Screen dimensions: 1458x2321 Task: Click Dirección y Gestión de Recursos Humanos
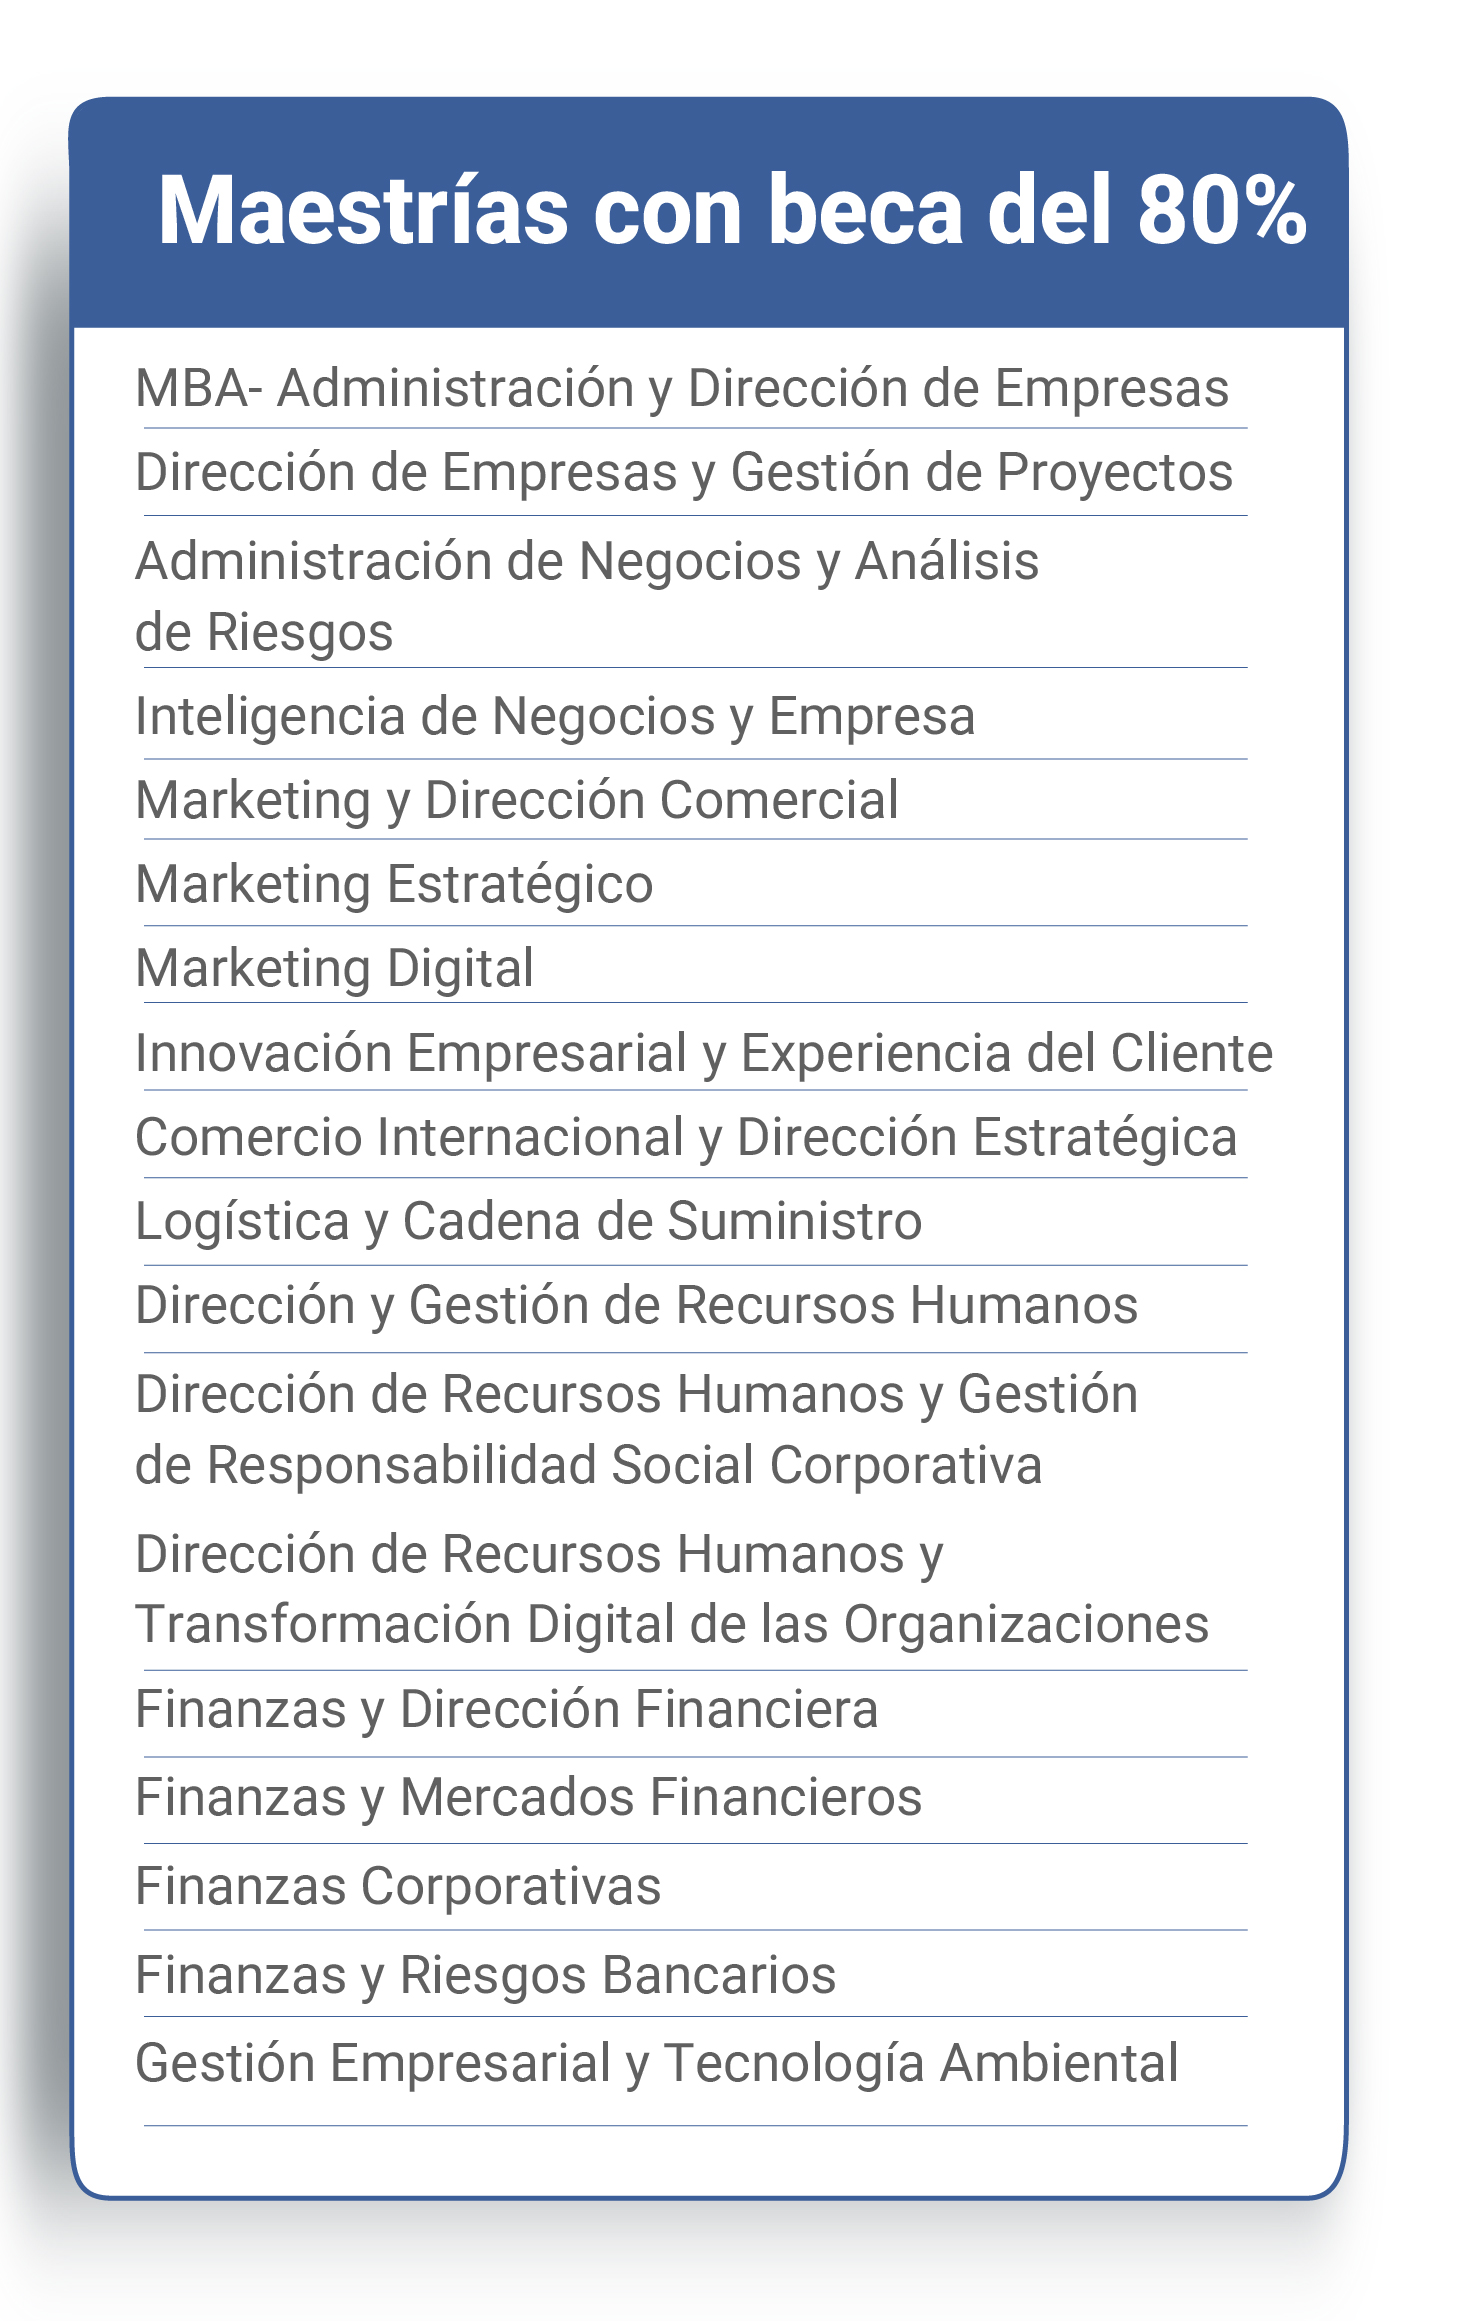tap(636, 1305)
